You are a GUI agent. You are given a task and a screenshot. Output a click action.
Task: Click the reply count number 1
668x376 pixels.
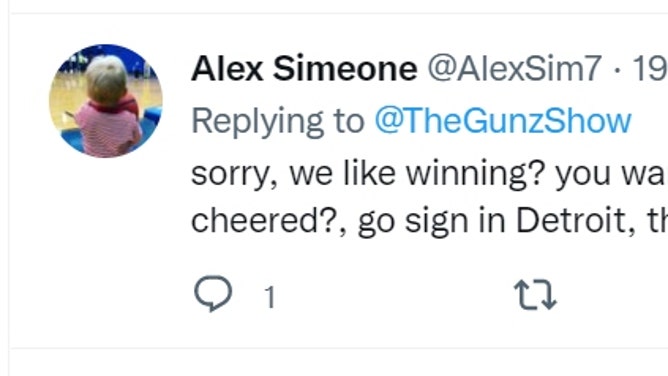[x=270, y=297]
